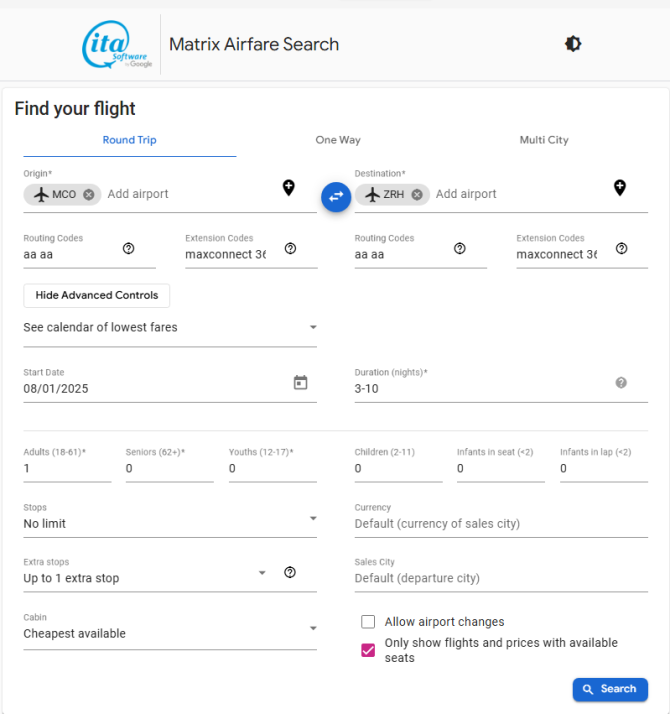Open Start Date calendar picker
The width and height of the screenshot is (670, 714).
[300, 382]
